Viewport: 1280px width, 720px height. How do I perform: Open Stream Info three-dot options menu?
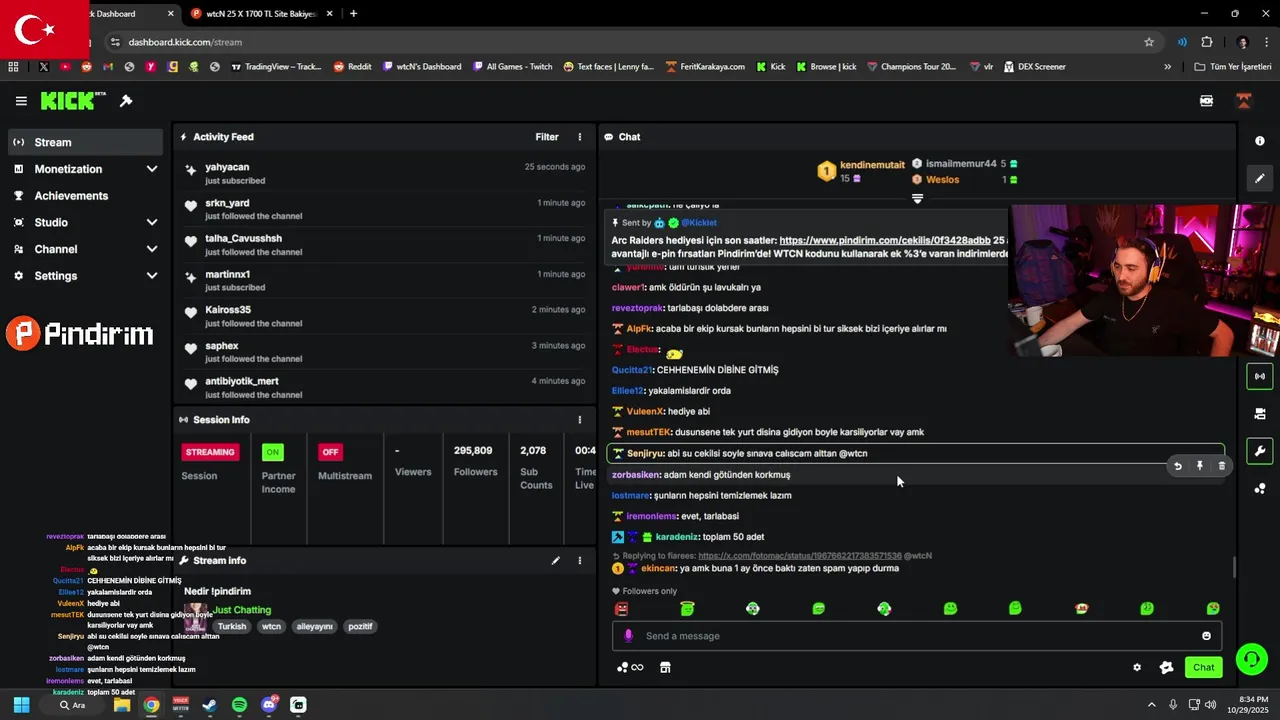[580, 561]
